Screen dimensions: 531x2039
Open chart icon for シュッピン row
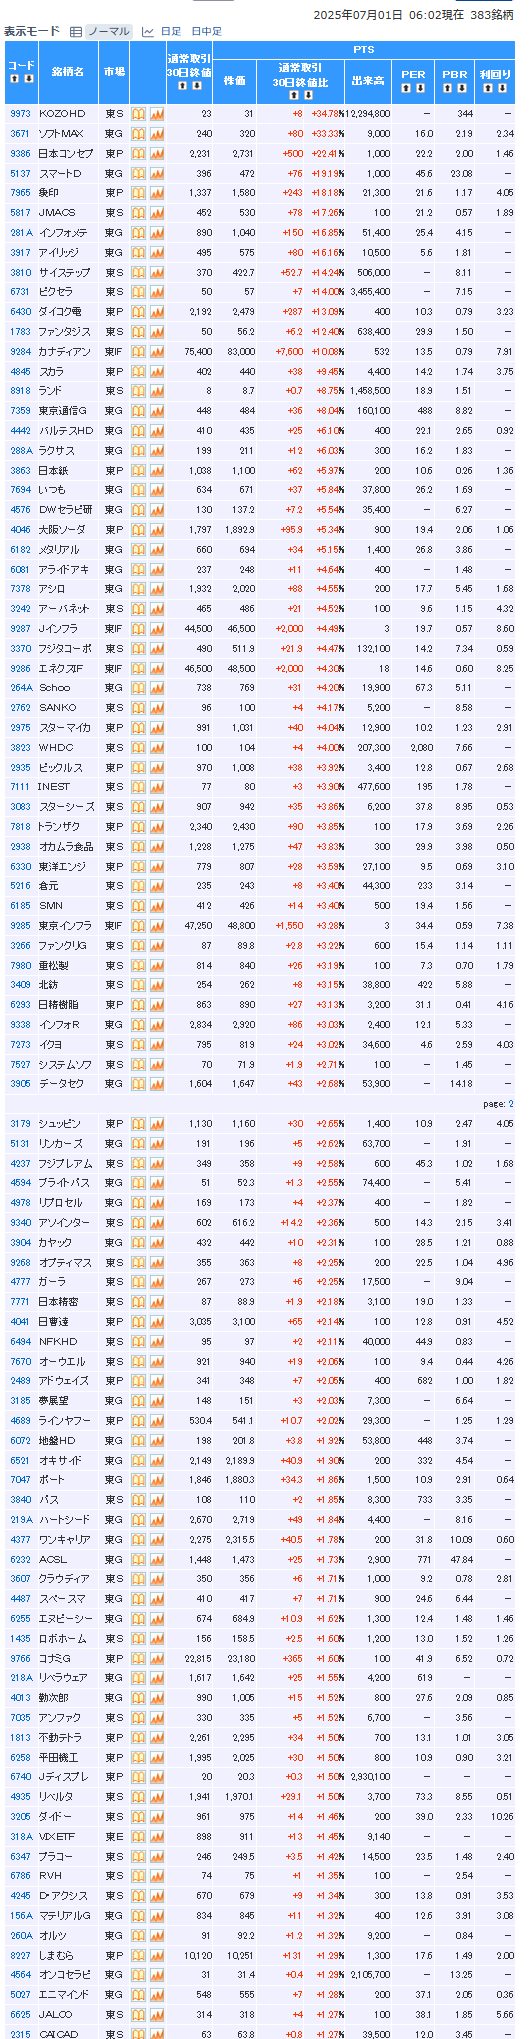click(x=157, y=1124)
